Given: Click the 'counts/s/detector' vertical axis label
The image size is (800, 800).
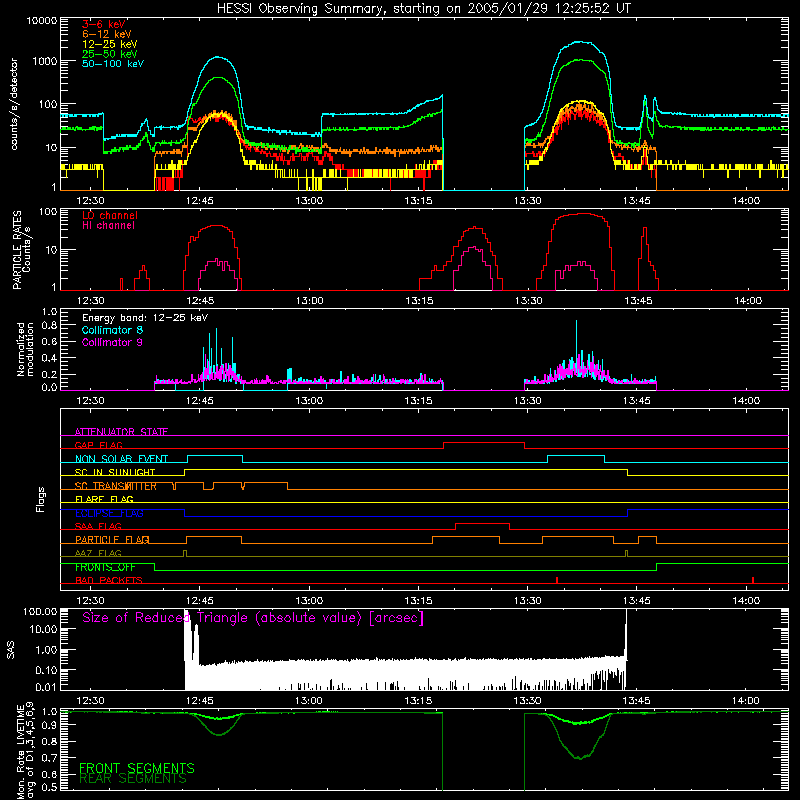Looking at the screenshot, I should tap(14, 104).
